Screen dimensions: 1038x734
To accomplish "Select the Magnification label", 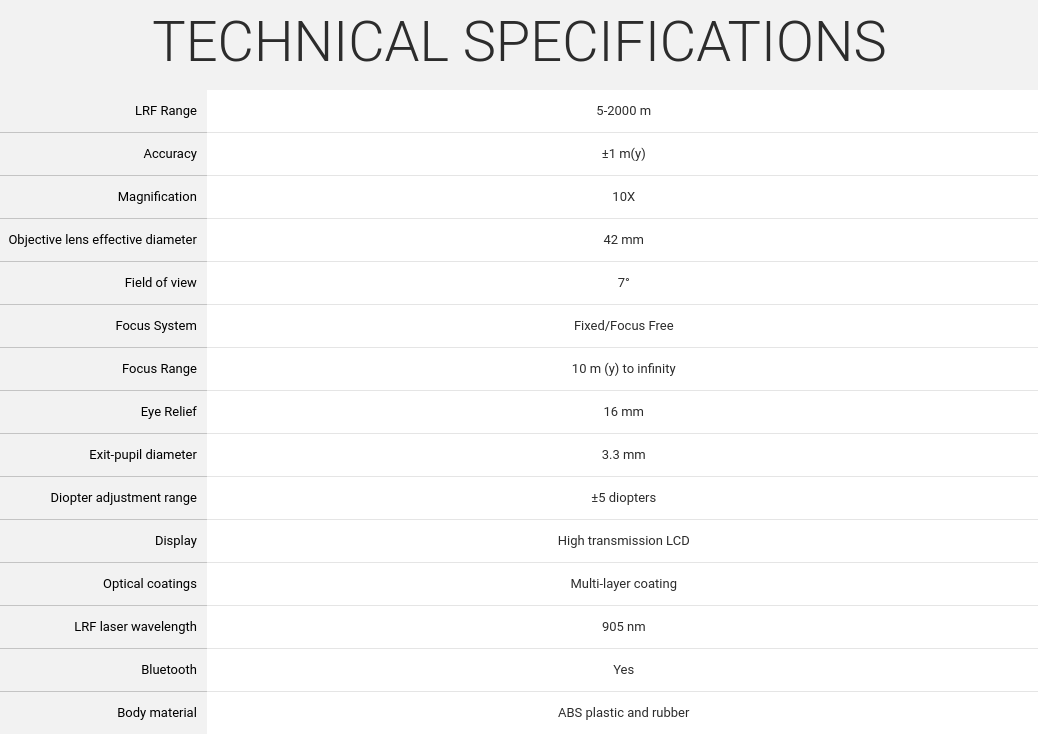I will click(157, 197).
